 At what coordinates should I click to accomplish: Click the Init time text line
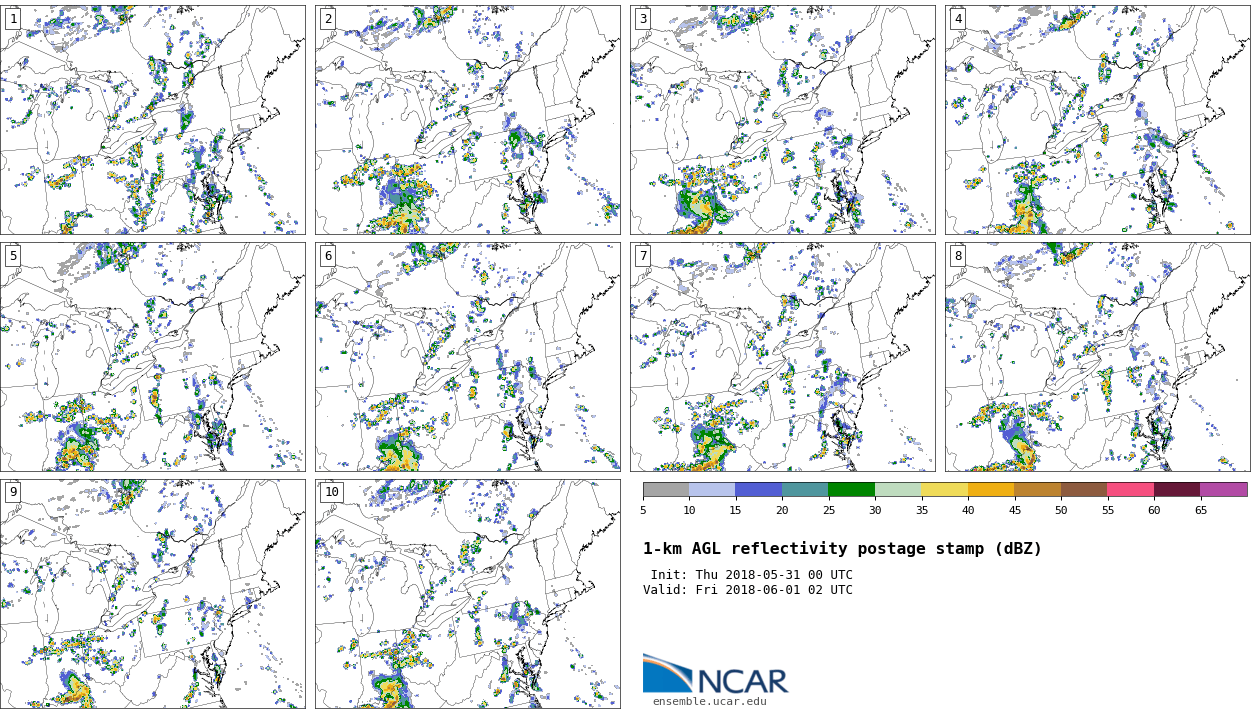pyautogui.click(x=751, y=575)
